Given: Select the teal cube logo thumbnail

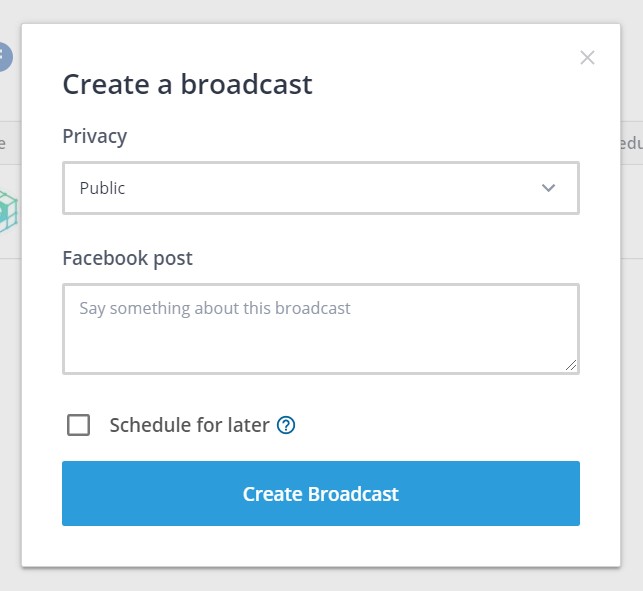Looking at the screenshot, I should (9, 211).
